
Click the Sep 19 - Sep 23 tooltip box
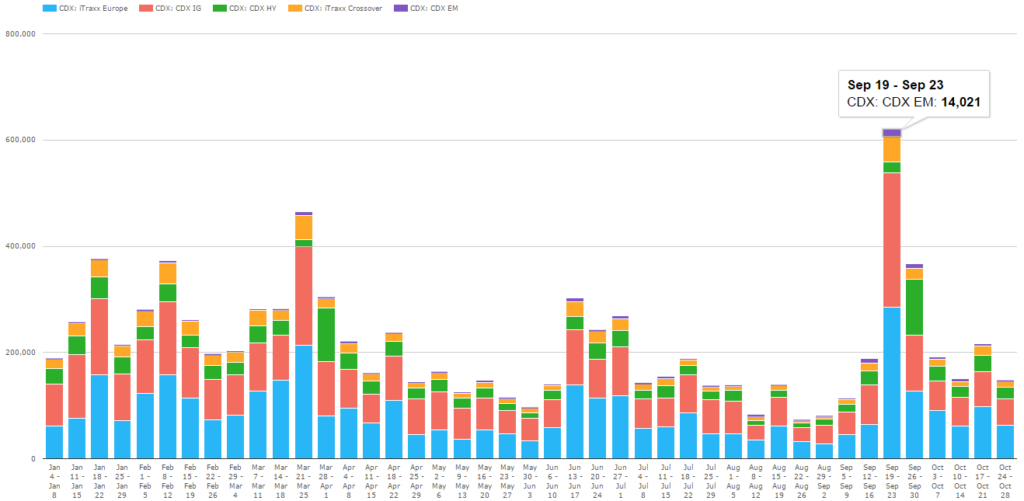point(914,93)
